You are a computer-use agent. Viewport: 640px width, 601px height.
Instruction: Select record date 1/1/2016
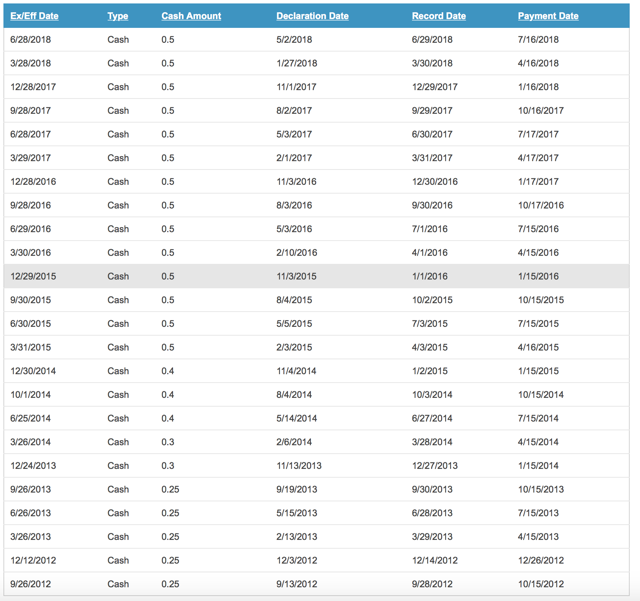pyautogui.click(x=430, y=276)
